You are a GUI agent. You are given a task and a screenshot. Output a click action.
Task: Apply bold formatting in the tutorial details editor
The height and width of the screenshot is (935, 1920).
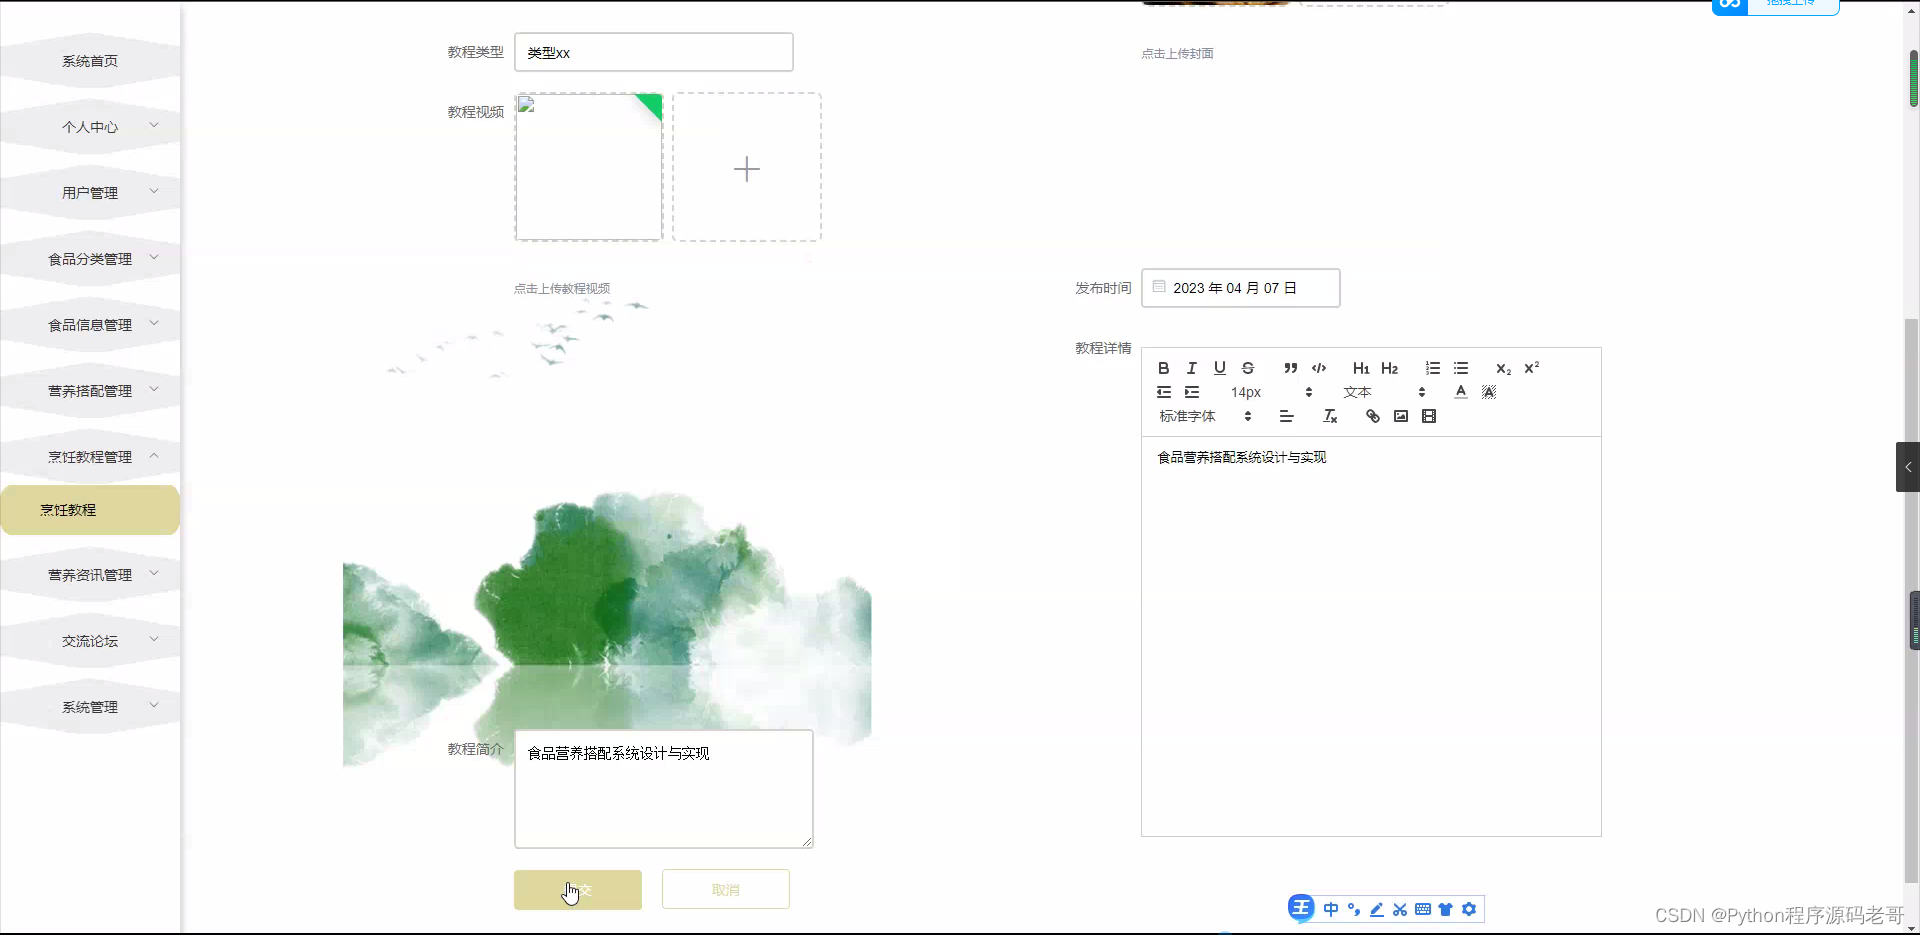pyautogui.click(x=1163, y=368)
